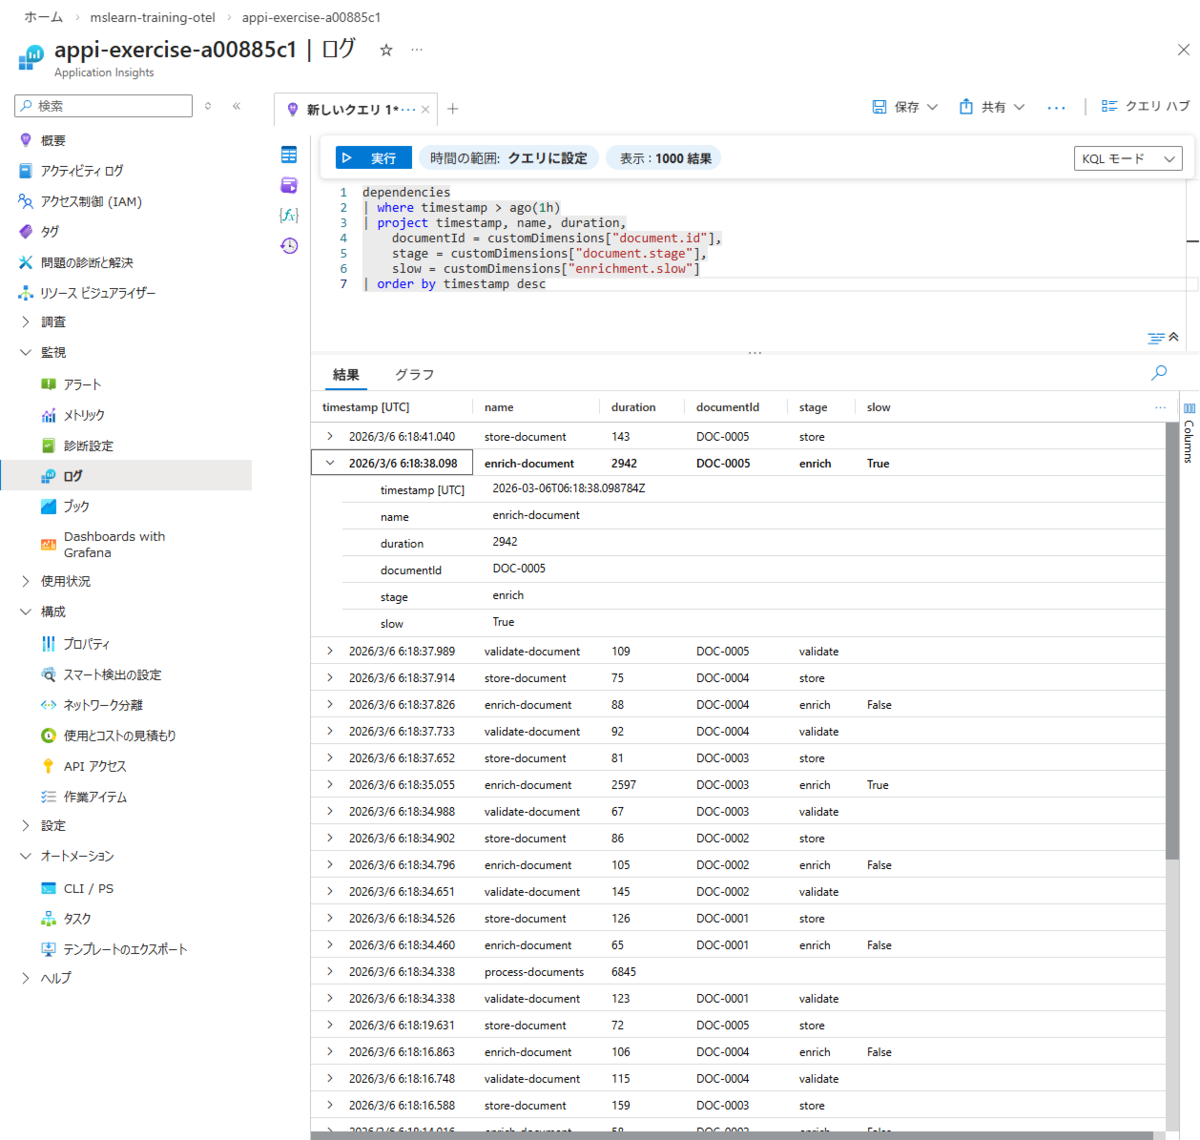Open CLI / PS under オートメーション
This screenshot has width=1200, height=1140.
click(x=88, y=889)
